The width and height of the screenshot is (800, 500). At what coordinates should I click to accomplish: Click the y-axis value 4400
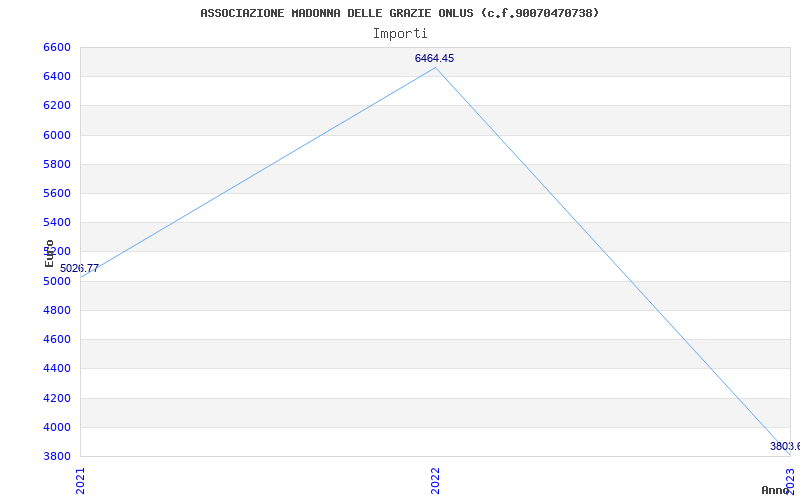[x=57, y=368]
